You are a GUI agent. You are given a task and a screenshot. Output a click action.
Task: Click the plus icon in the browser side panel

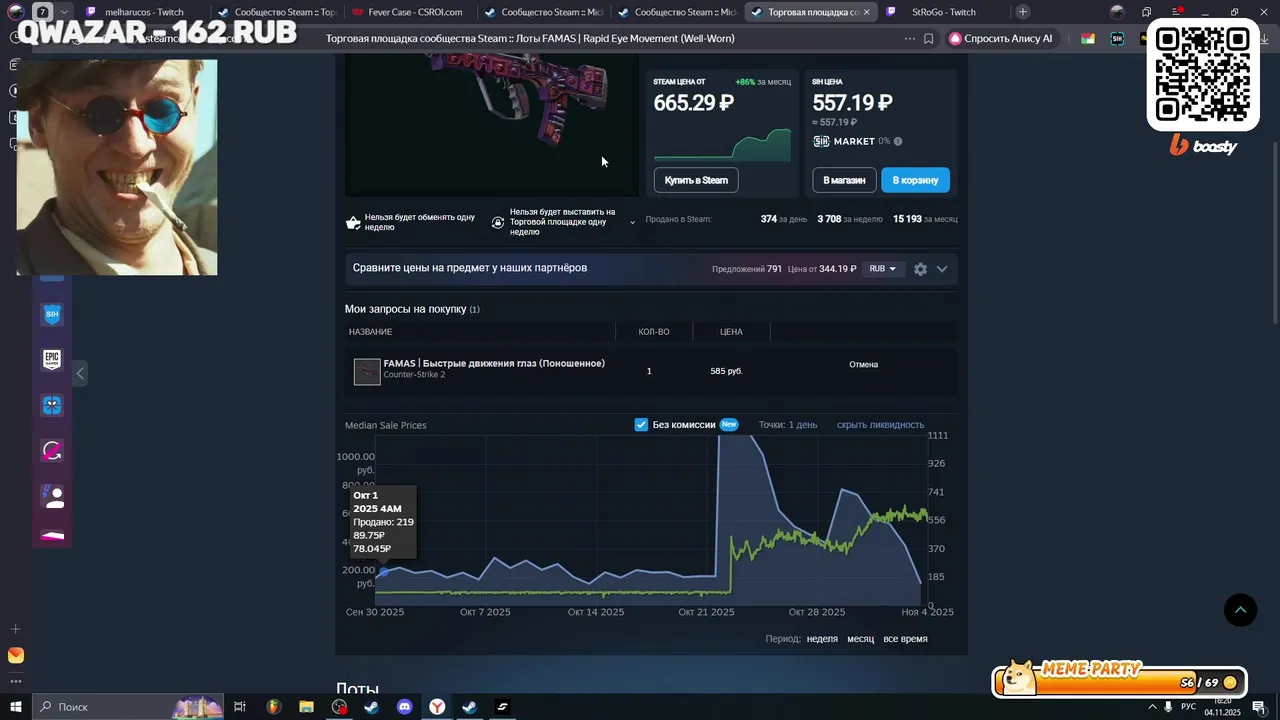pyautogui.click(x=15, y=629)
